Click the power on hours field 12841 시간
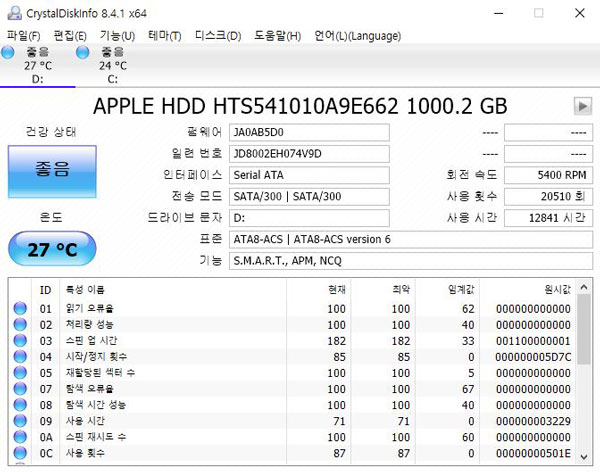The width and height of the screenshot is (600, 472). tap(548, 218)
